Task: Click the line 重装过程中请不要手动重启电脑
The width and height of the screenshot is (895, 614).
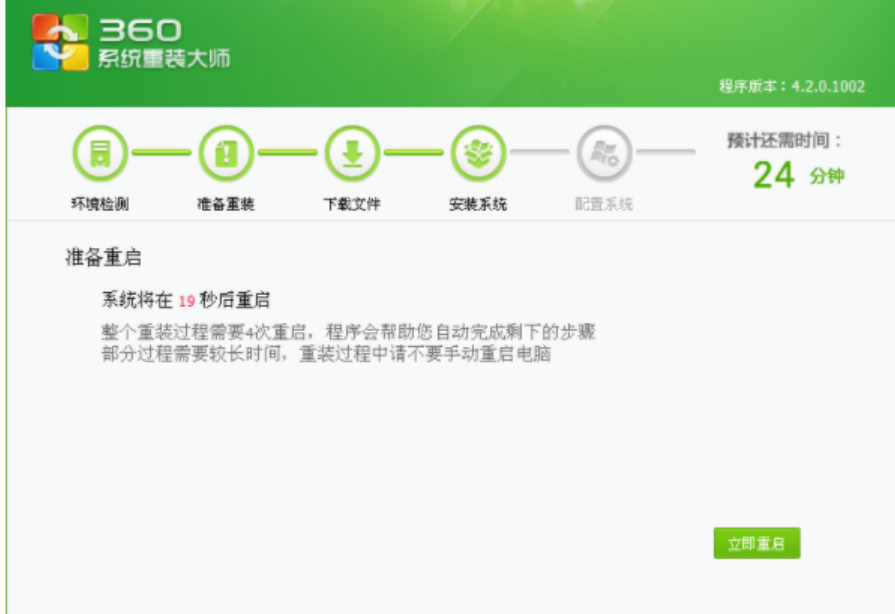Action: coord(425,354)
